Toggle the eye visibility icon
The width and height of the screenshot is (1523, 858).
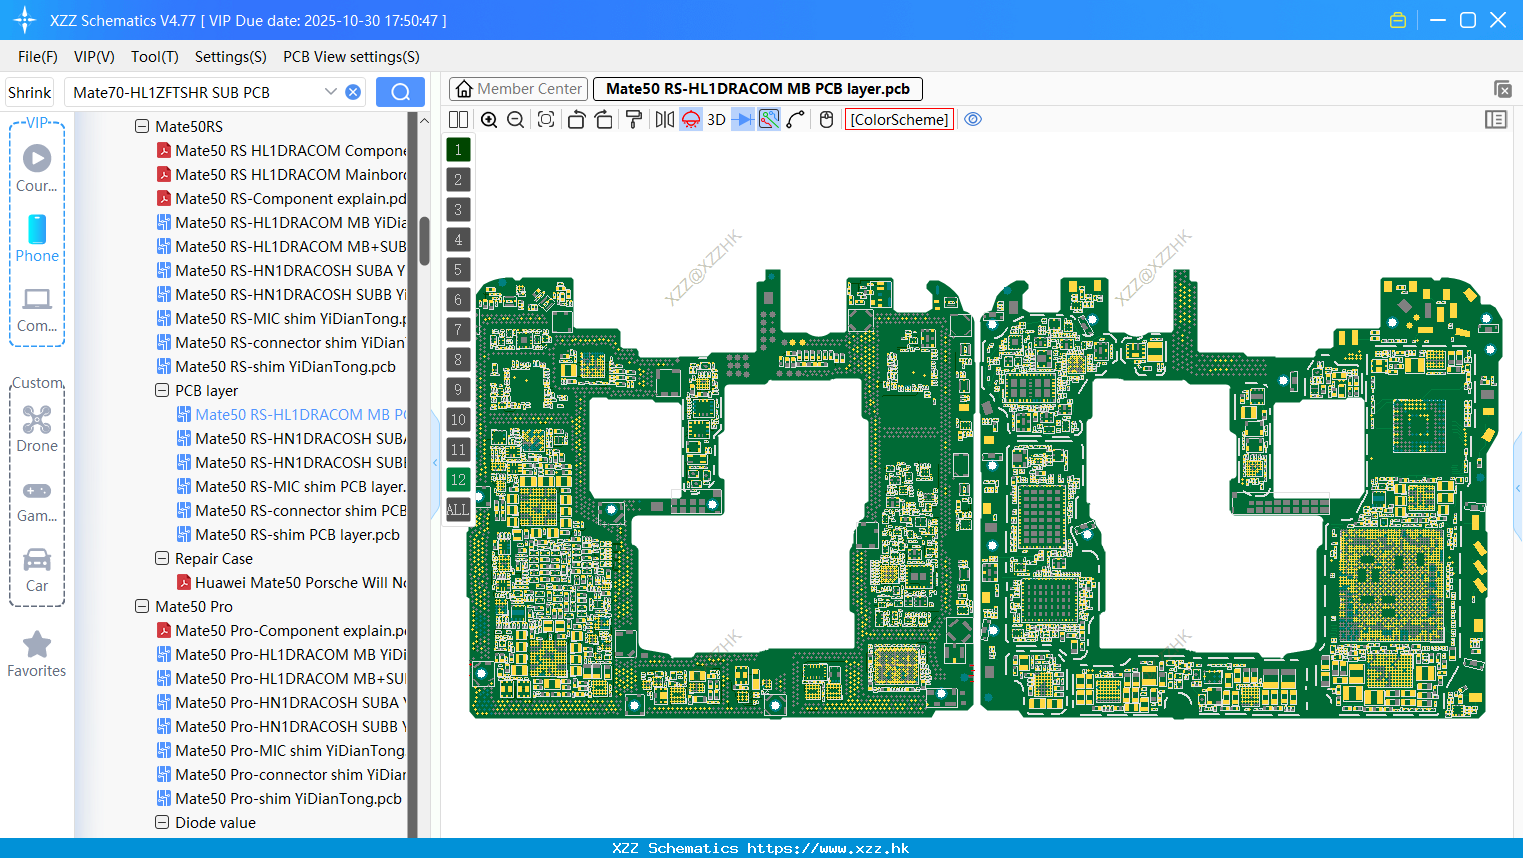973,119
